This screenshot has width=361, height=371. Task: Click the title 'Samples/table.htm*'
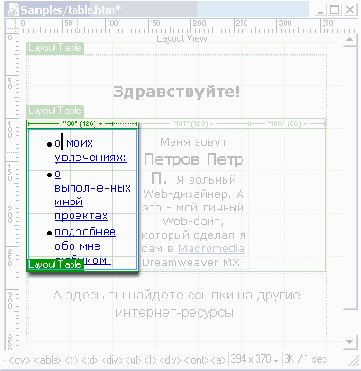tap(71, 10)
